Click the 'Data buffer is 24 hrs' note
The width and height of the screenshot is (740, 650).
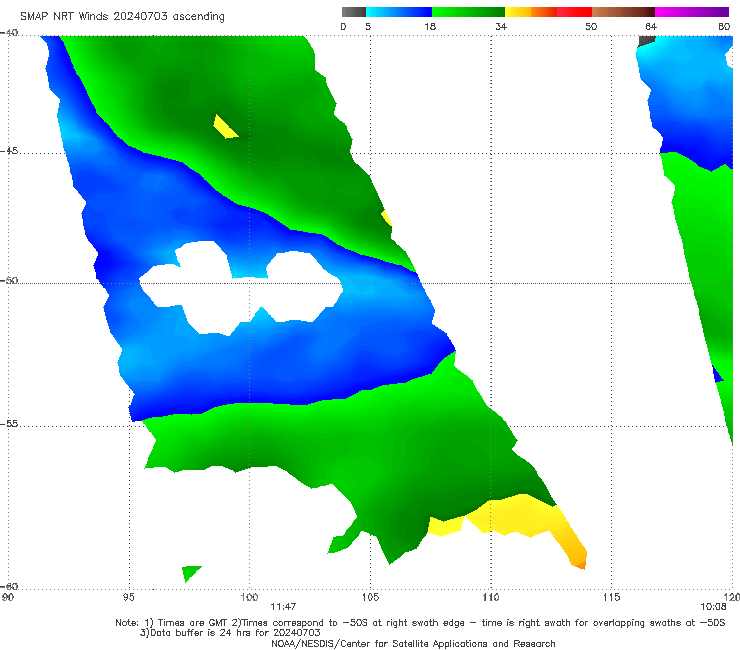[x=230, y=633]
